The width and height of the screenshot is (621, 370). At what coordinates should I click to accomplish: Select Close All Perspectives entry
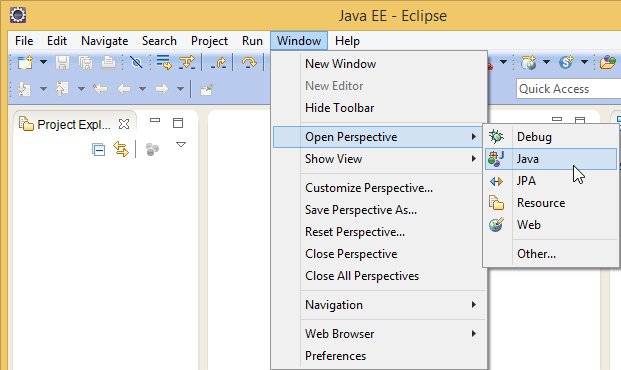(x=379, y=276)
